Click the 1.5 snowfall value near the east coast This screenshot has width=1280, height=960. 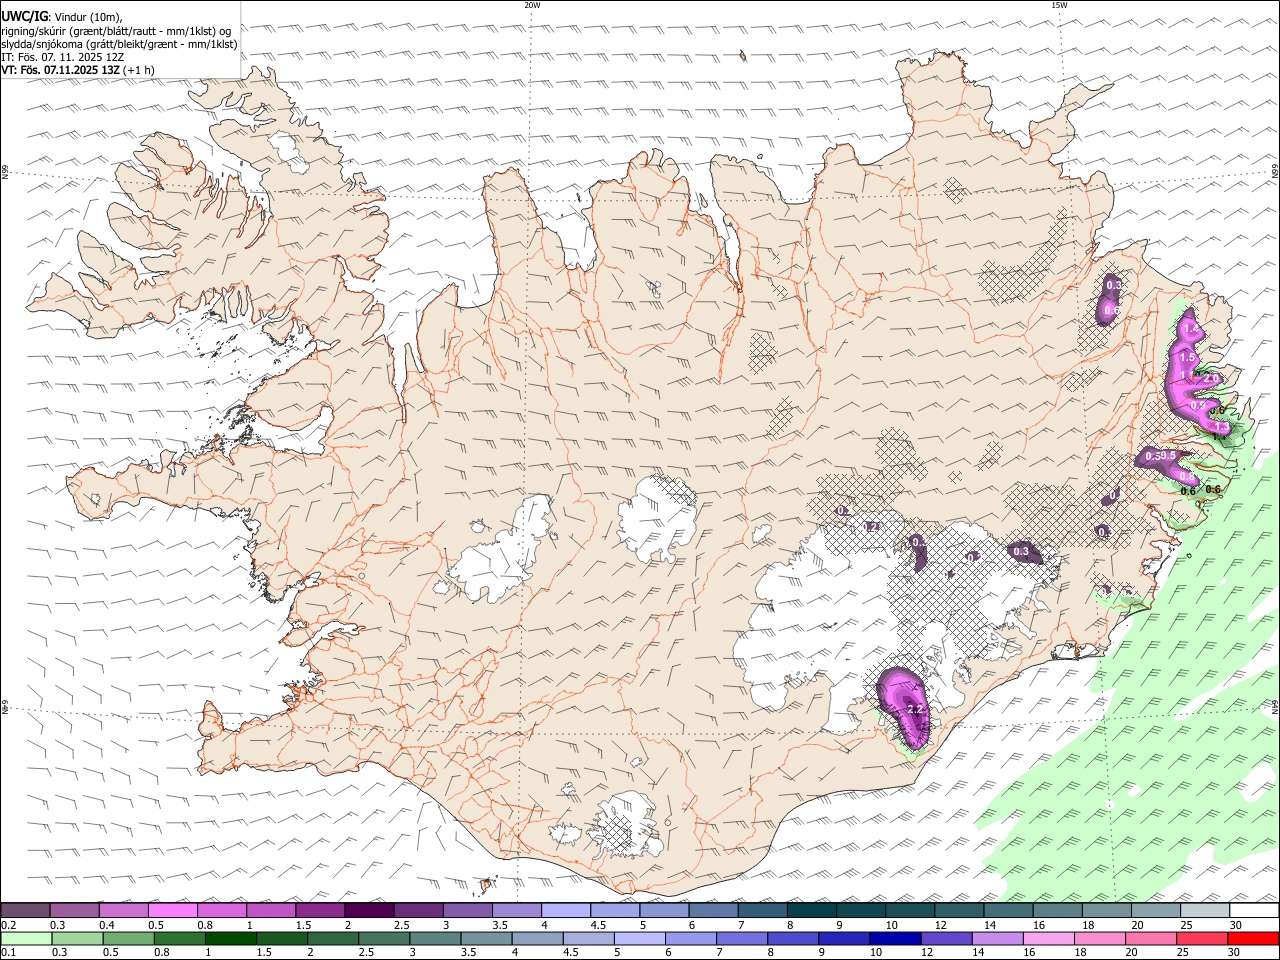pos(1188,357)
